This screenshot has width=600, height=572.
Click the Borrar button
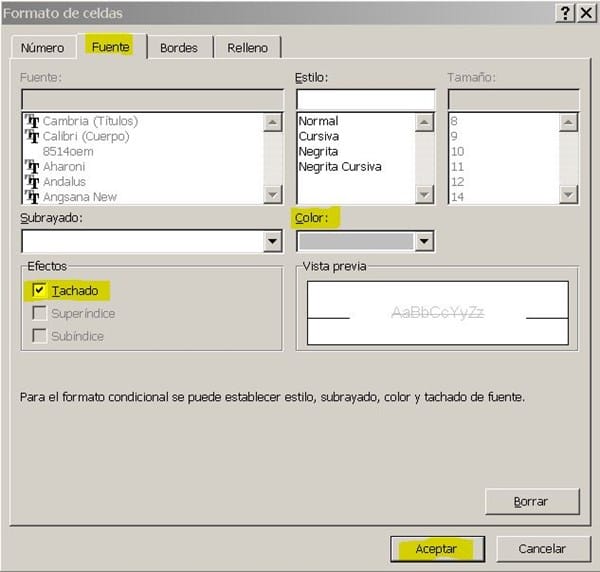click(531, 501)
